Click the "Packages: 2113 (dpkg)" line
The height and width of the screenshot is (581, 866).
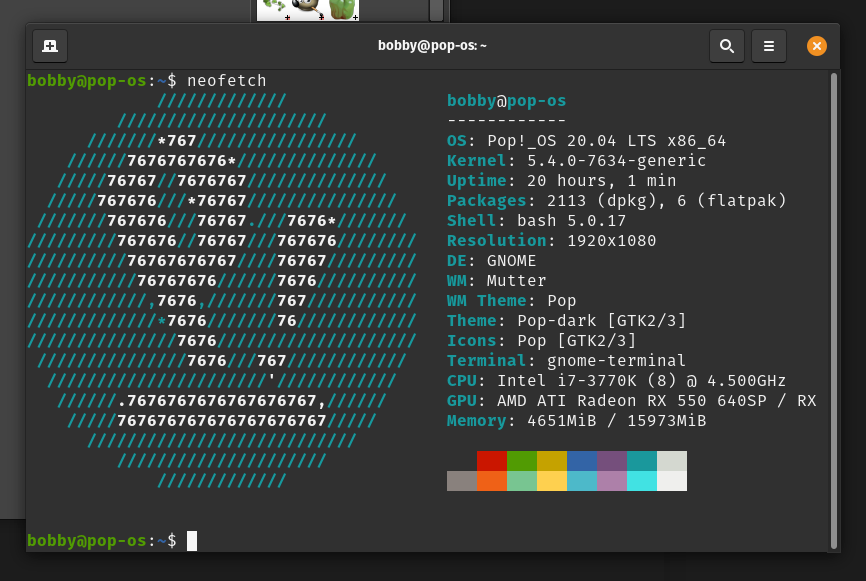point(616,201)
